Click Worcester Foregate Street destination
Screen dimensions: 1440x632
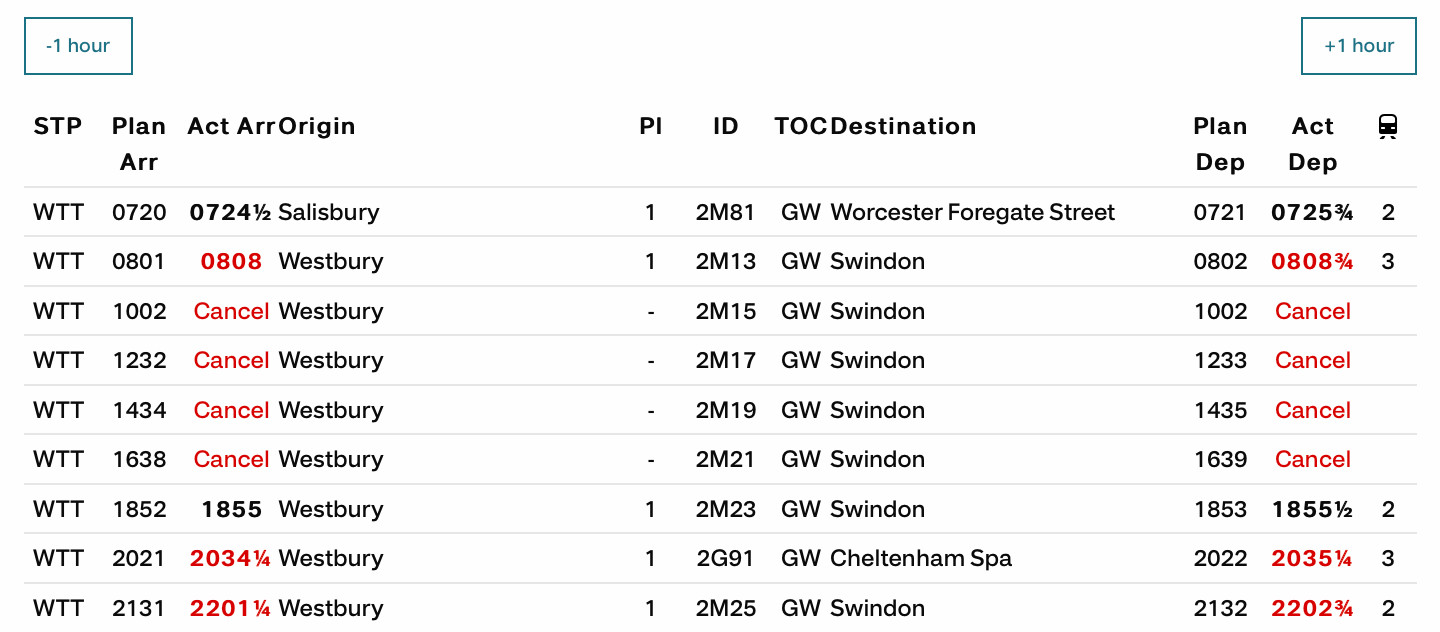(x=972, y=212)
